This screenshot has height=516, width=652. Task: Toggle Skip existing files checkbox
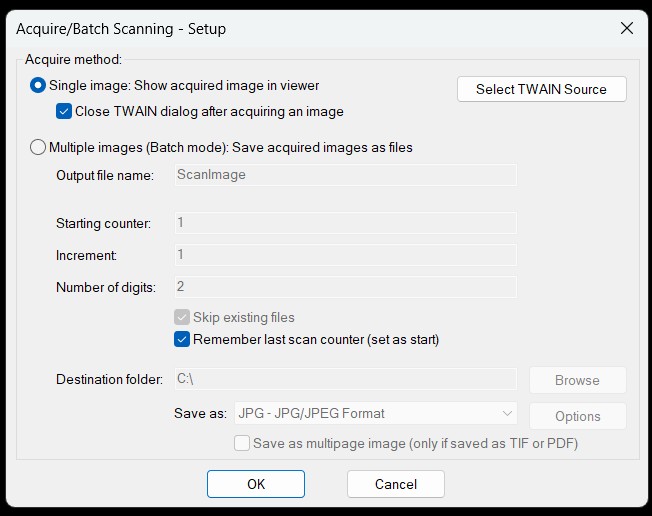tap(182, 317)
